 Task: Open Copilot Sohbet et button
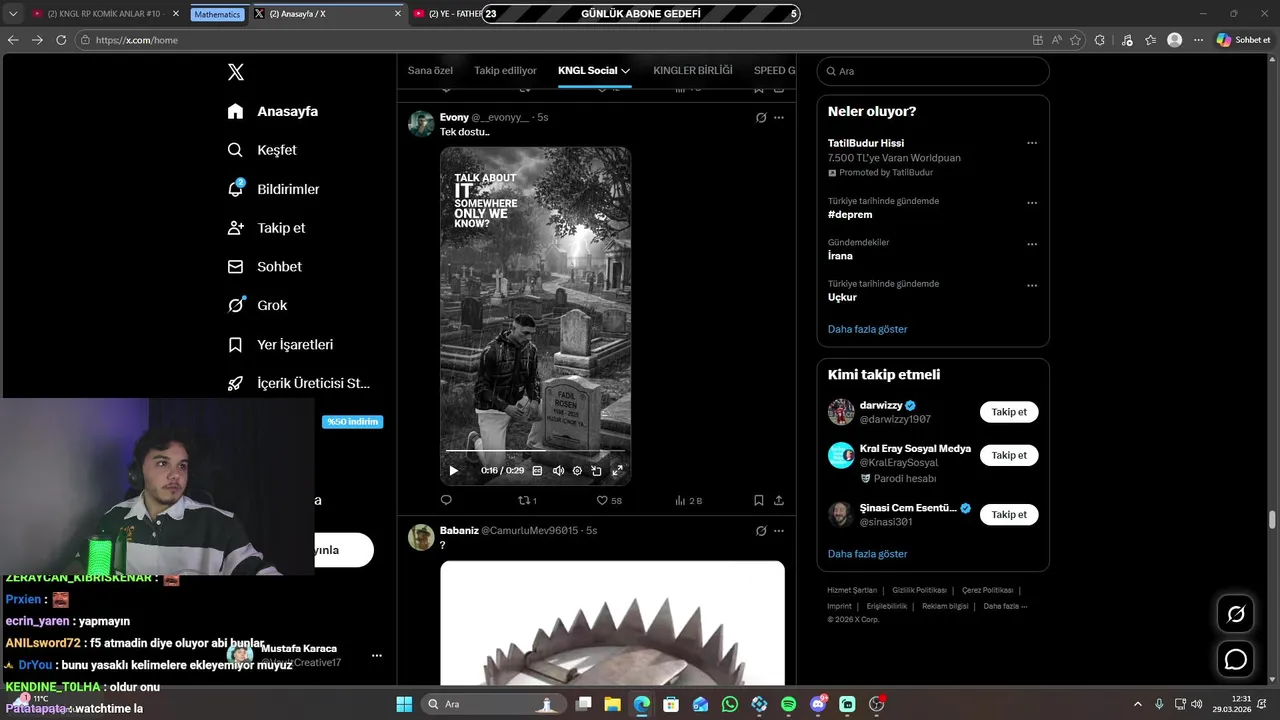pyautogui.click(x=1244, y=40)
